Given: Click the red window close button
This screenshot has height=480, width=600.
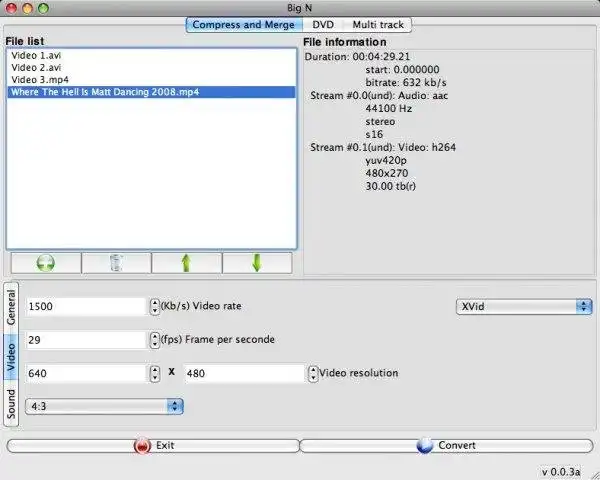Looking at the screenshot, I should (x=11, y=8).
